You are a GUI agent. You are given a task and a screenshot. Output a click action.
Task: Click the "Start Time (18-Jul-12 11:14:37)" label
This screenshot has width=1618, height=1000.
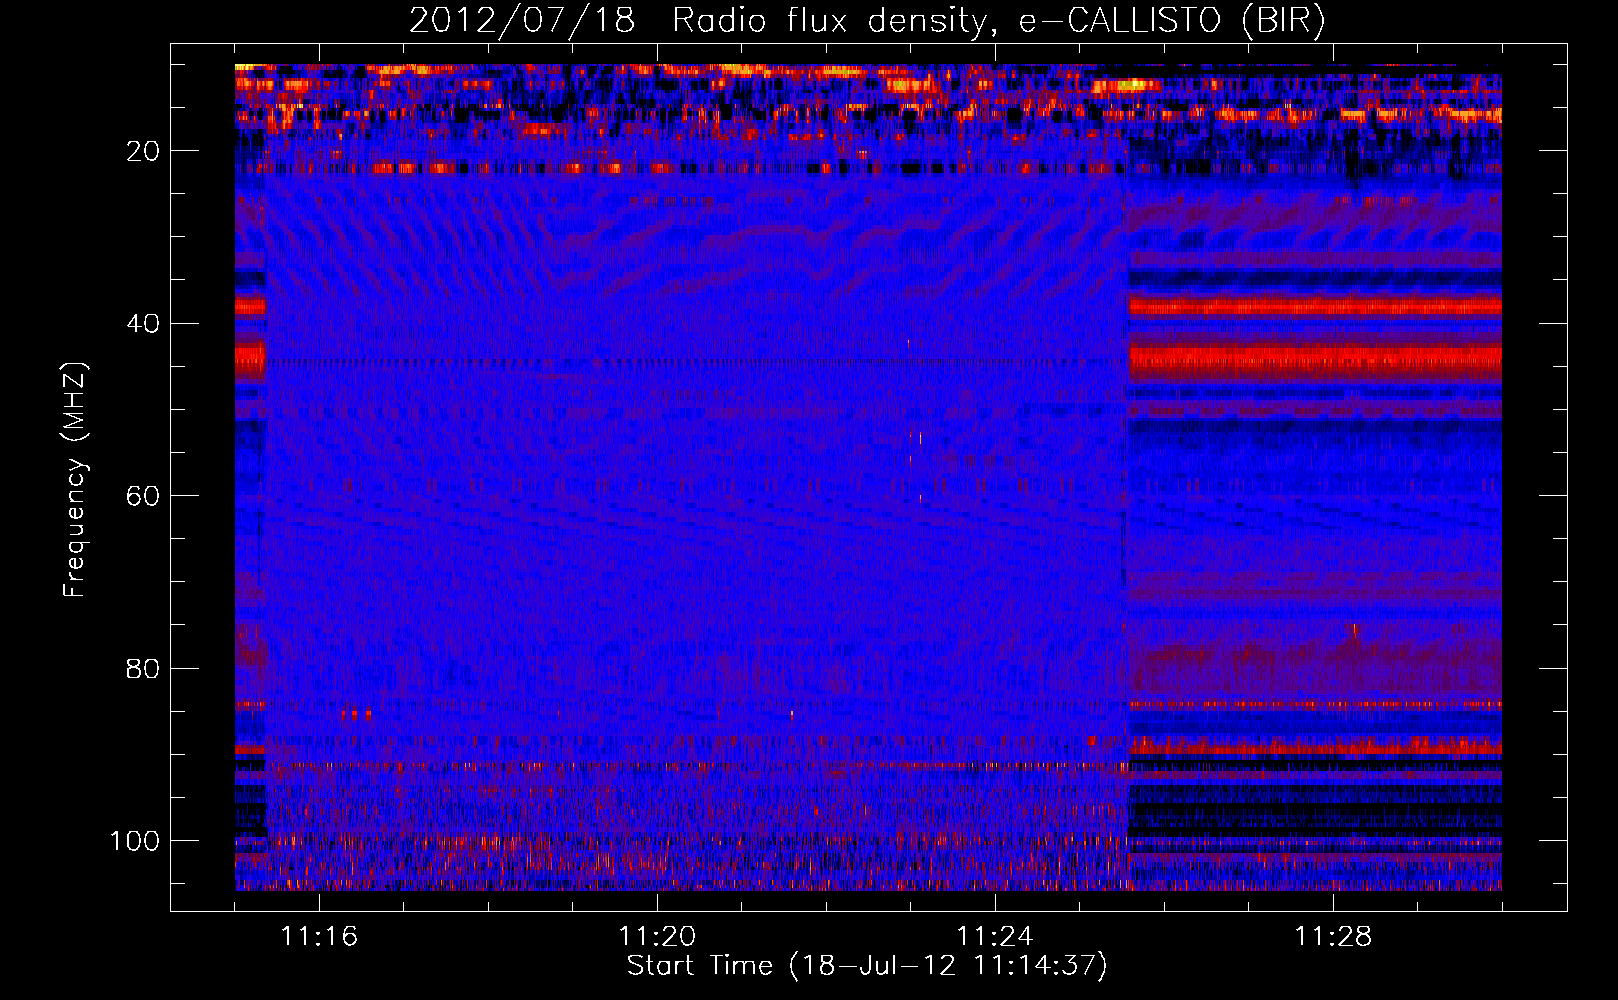[x=867, y=966]
